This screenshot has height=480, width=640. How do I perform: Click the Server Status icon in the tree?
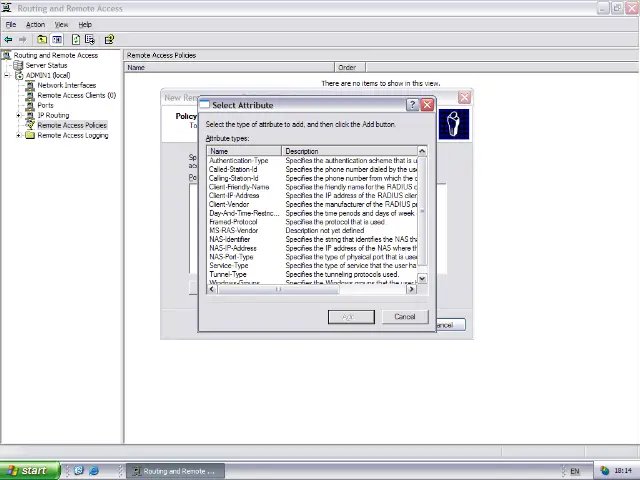(x=18, y=65)
